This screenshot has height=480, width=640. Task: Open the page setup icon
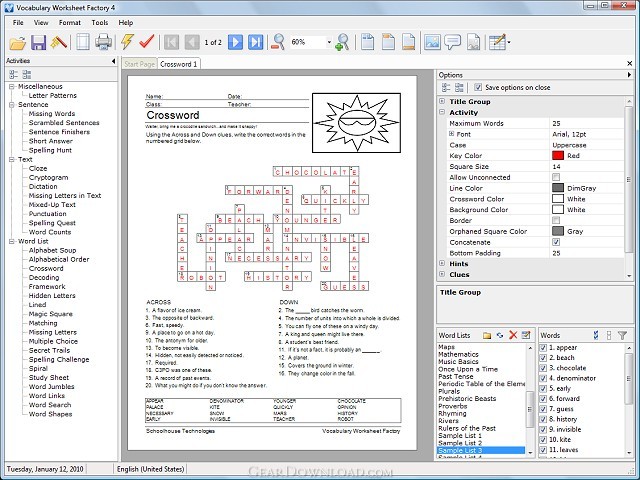pyautogui.click(x=83, y=42)
